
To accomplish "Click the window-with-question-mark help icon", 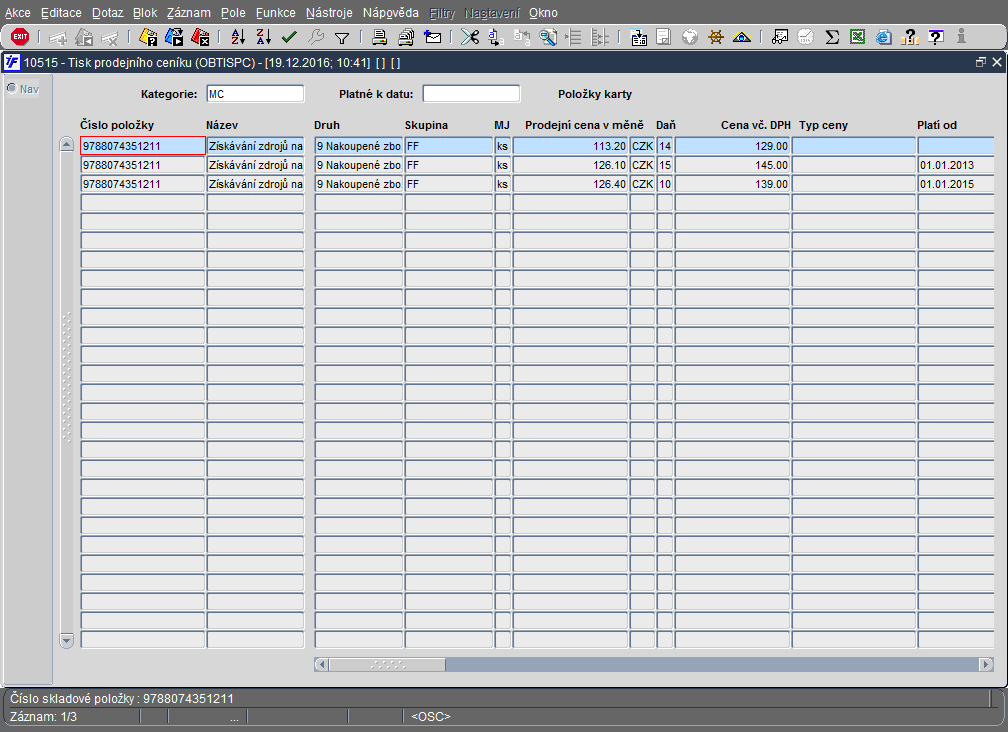I will [x=936, y=37].
